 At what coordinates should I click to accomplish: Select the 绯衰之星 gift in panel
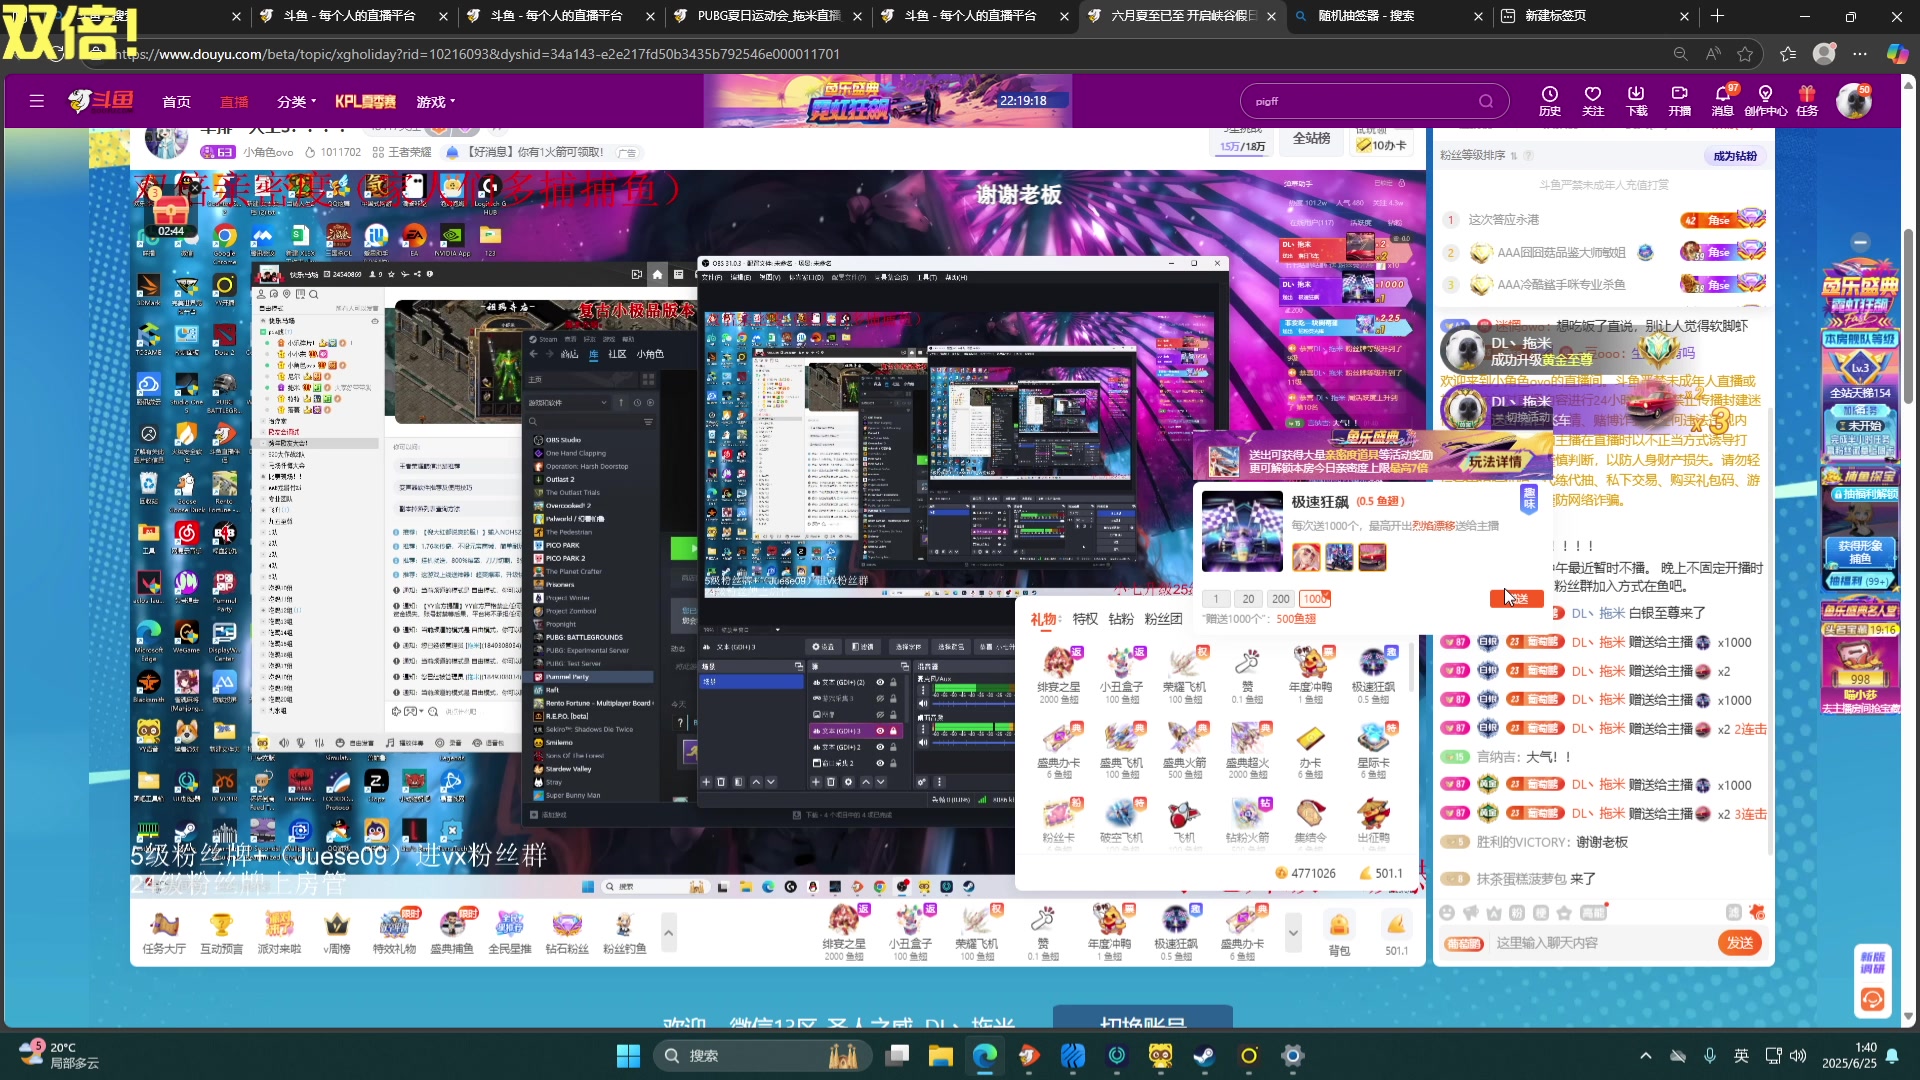click(x=1058, y=674)
